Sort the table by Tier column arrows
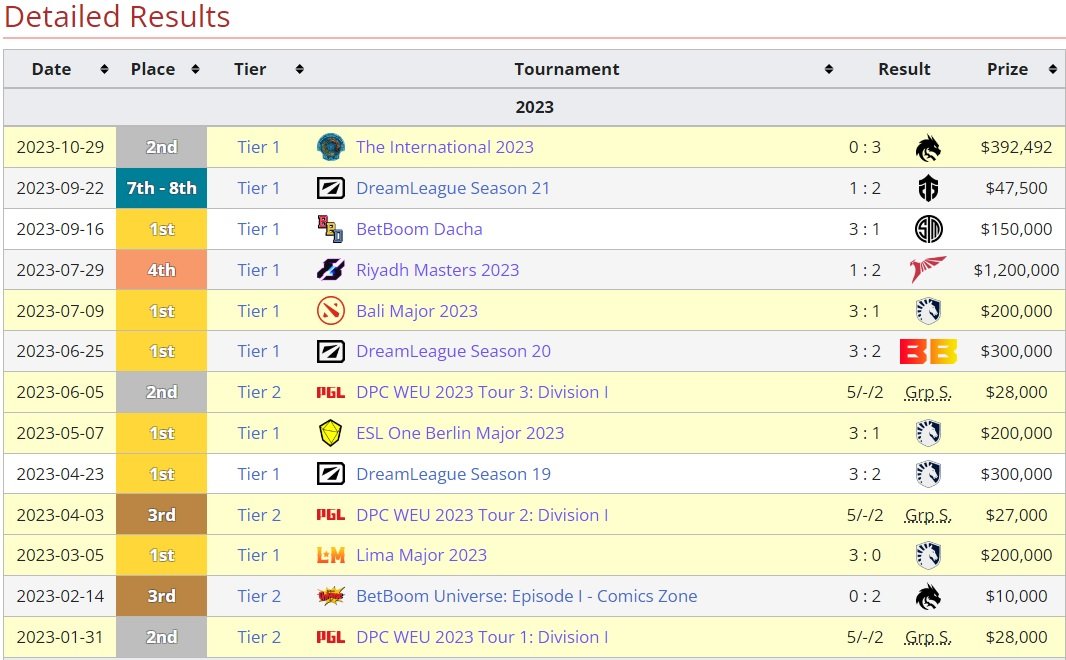 [299, 69]
